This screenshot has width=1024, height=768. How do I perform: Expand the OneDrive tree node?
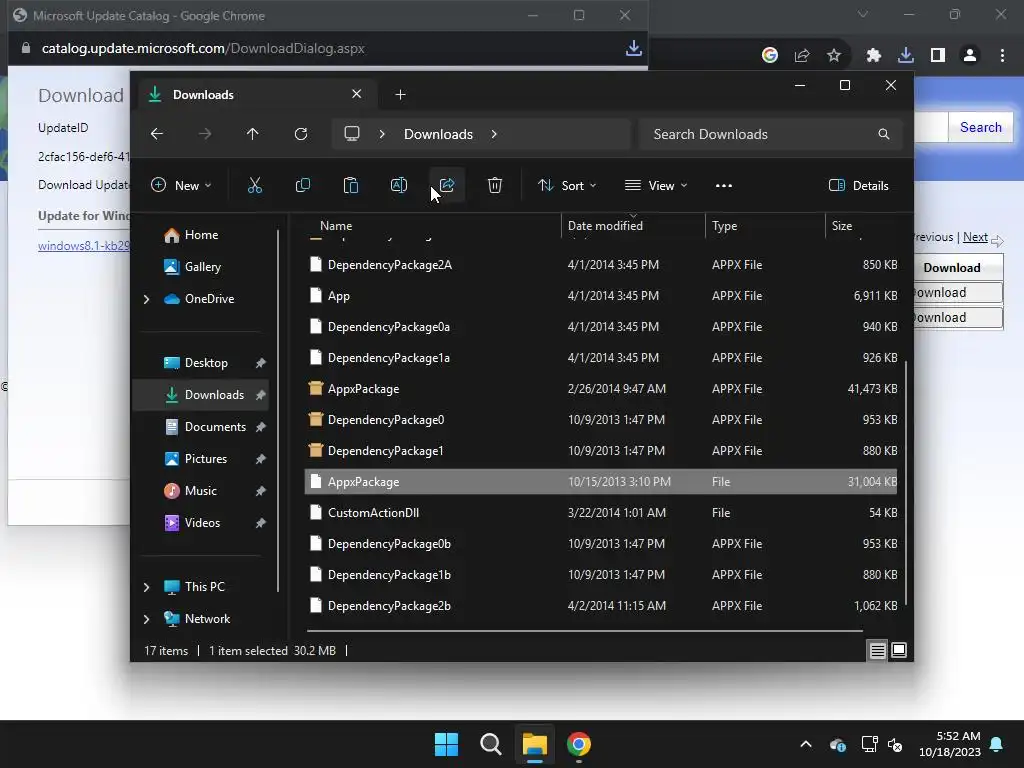[146, 299]
